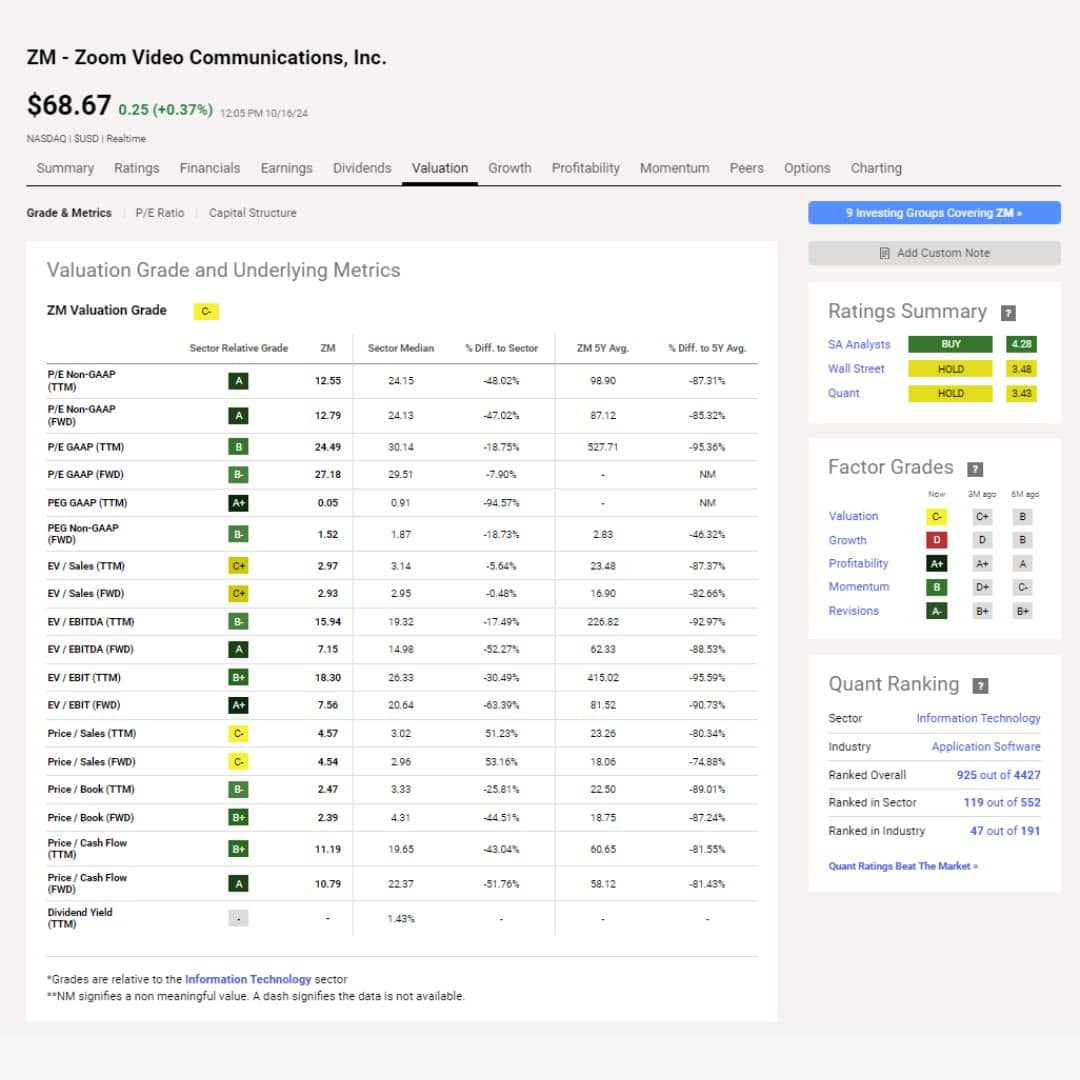Click the Information Technology sector link in footnote

click(x=248, y=979)
